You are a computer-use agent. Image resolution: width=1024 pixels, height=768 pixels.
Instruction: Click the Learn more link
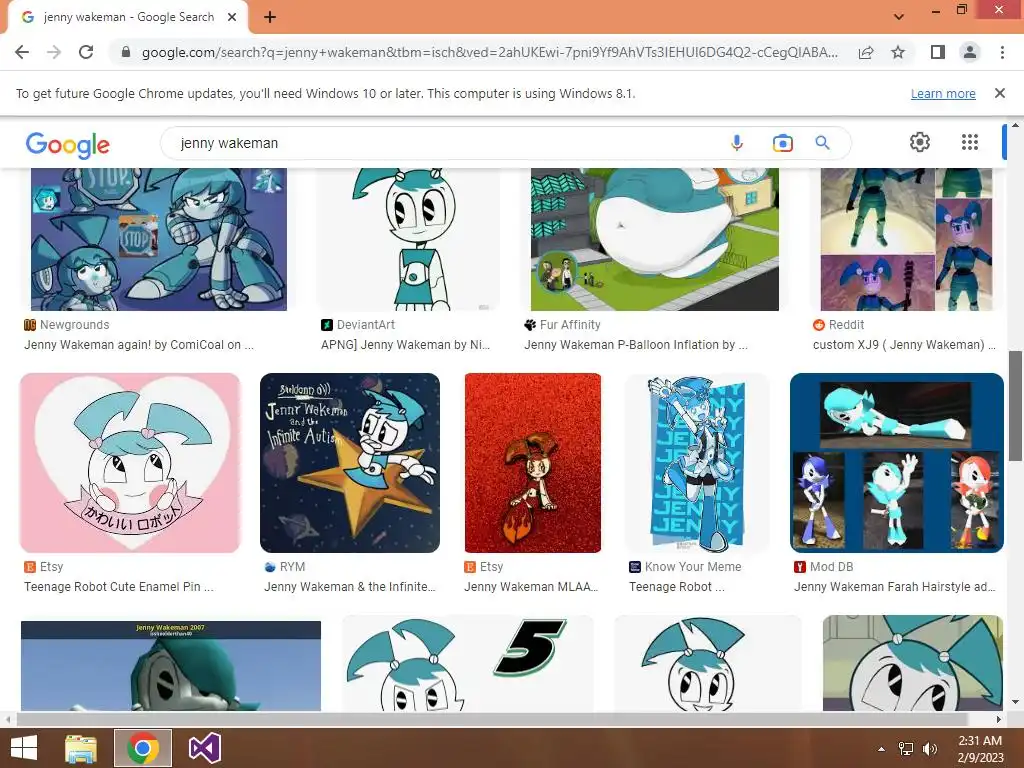pos(943,93)
